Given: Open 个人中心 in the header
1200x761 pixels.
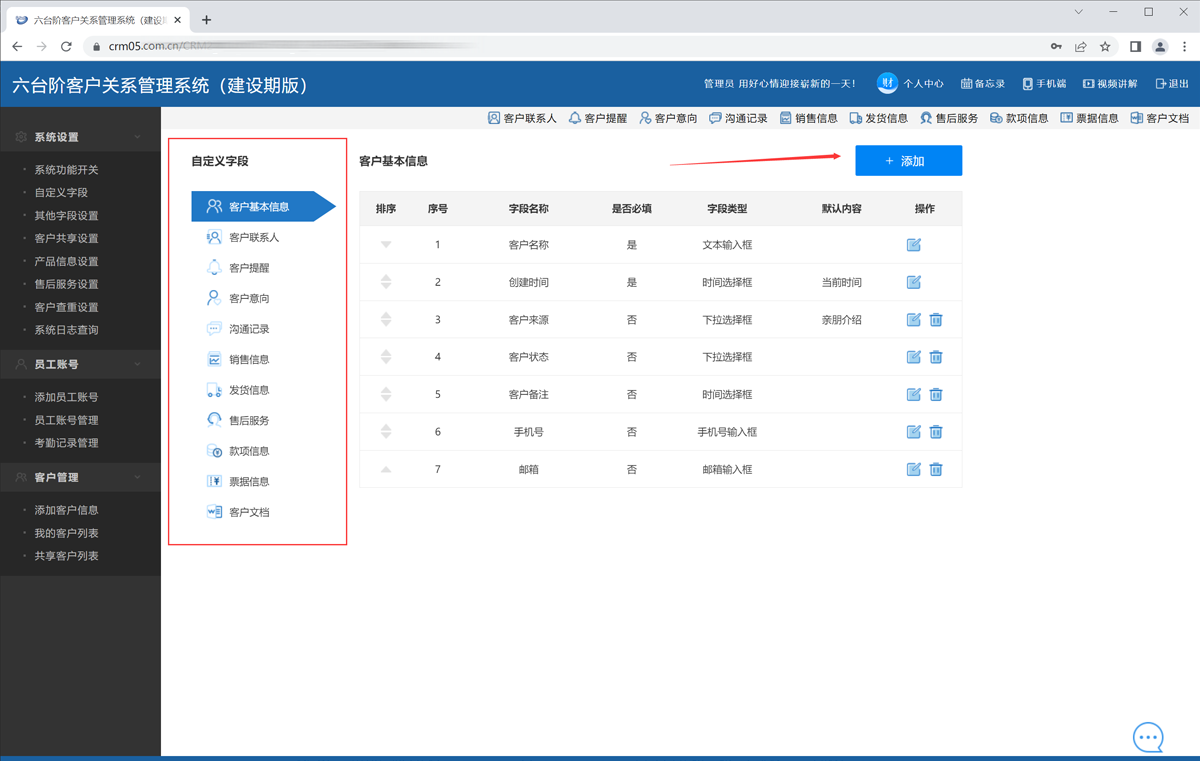Looking at the screenshot, I should [x=911, y=84].
